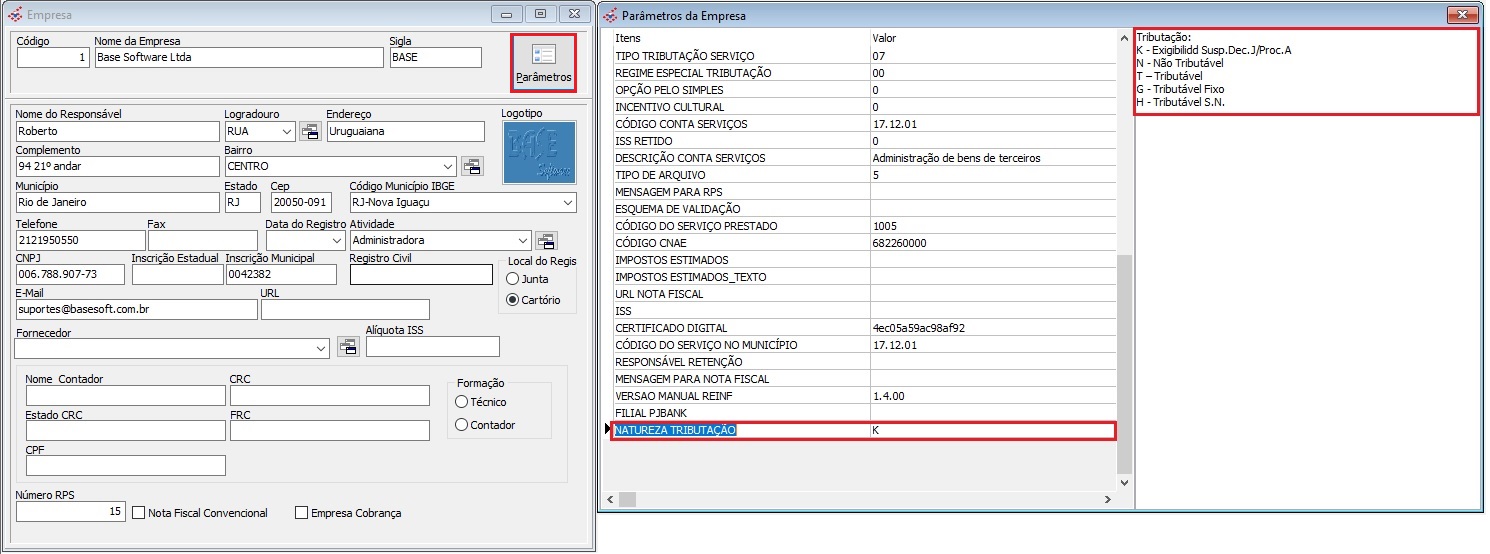
Task: Click Empresa window title icon
Action: tap(14, 15)
